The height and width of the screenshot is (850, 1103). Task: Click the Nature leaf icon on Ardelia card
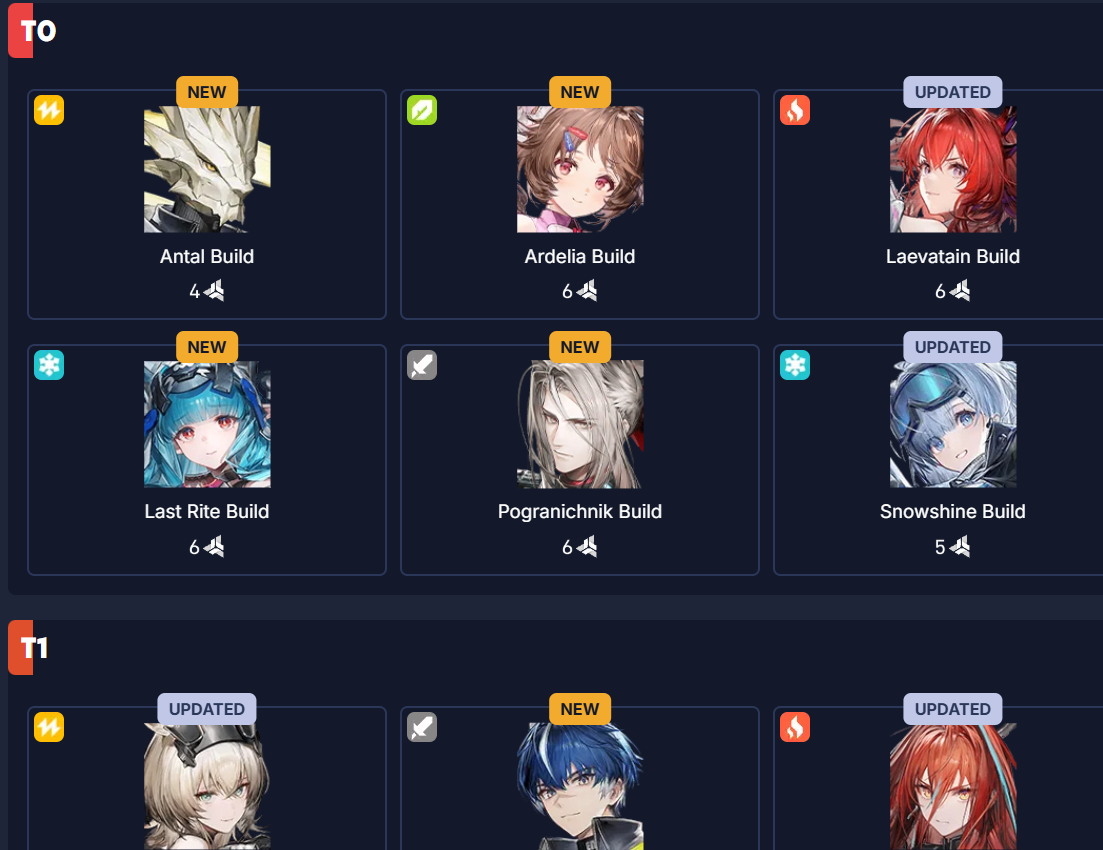422,110
